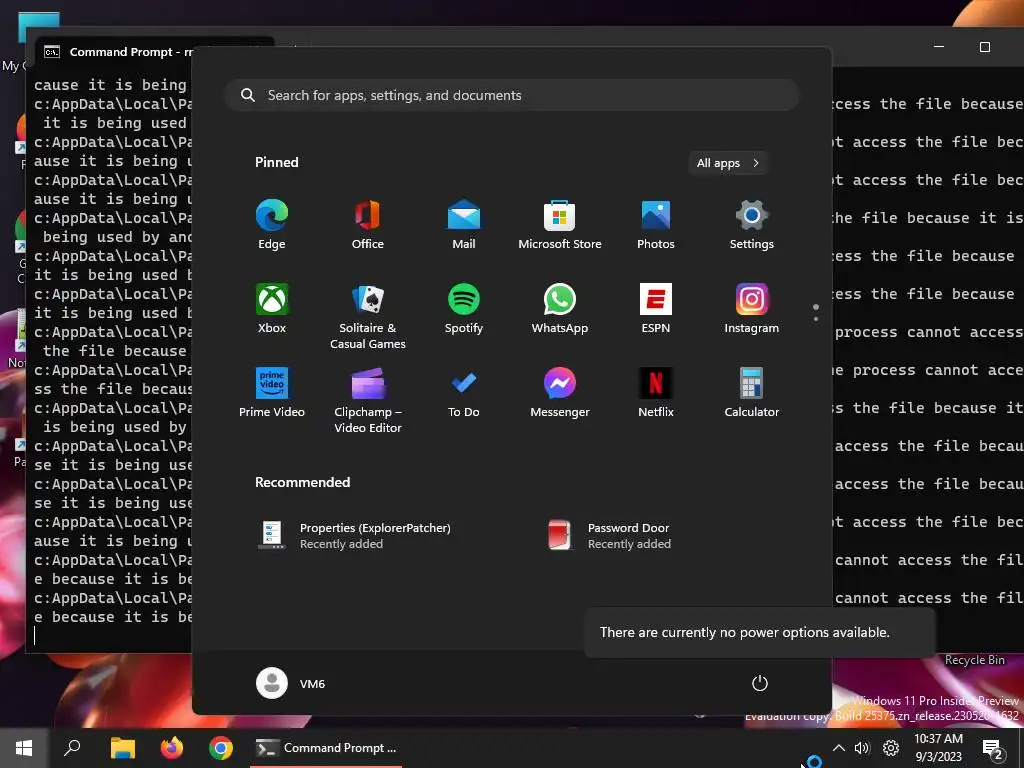Launch the ESPN app
Viewport: 1024px width, 768px height.
pyautogui.click(x=656, y=309)
